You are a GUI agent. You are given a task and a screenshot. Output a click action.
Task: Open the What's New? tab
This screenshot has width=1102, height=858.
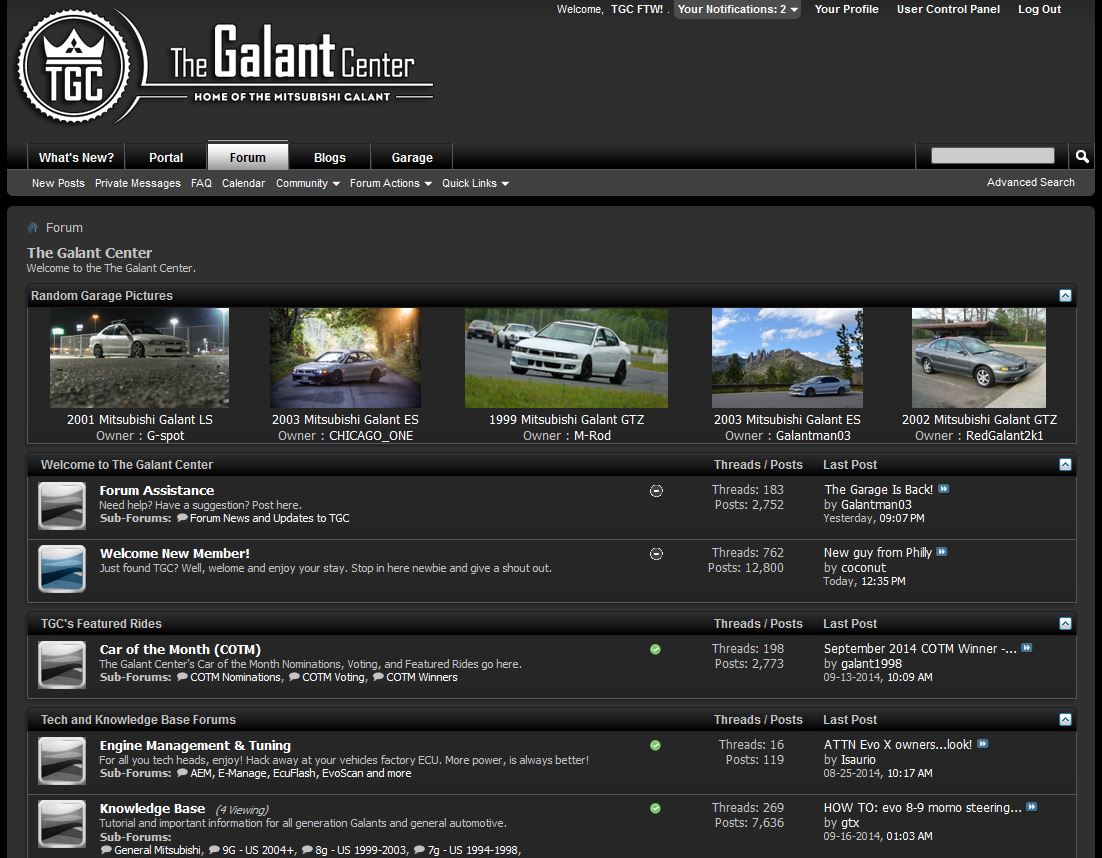tap(76, 157)
